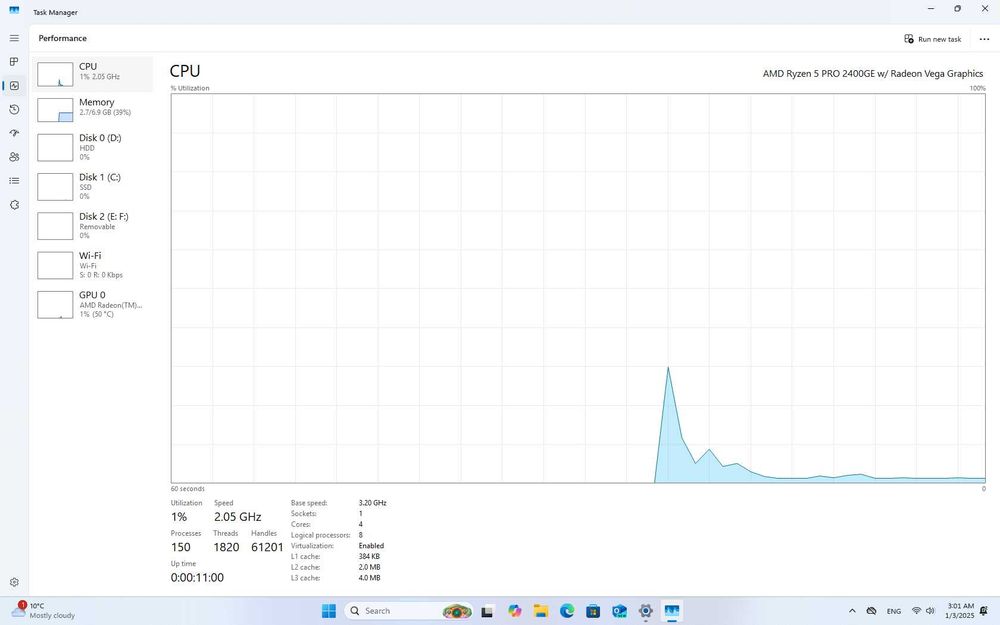Click the Virtualization Enabled value
The width and height of the screenshot is (1000, 625).
(371, 546)
